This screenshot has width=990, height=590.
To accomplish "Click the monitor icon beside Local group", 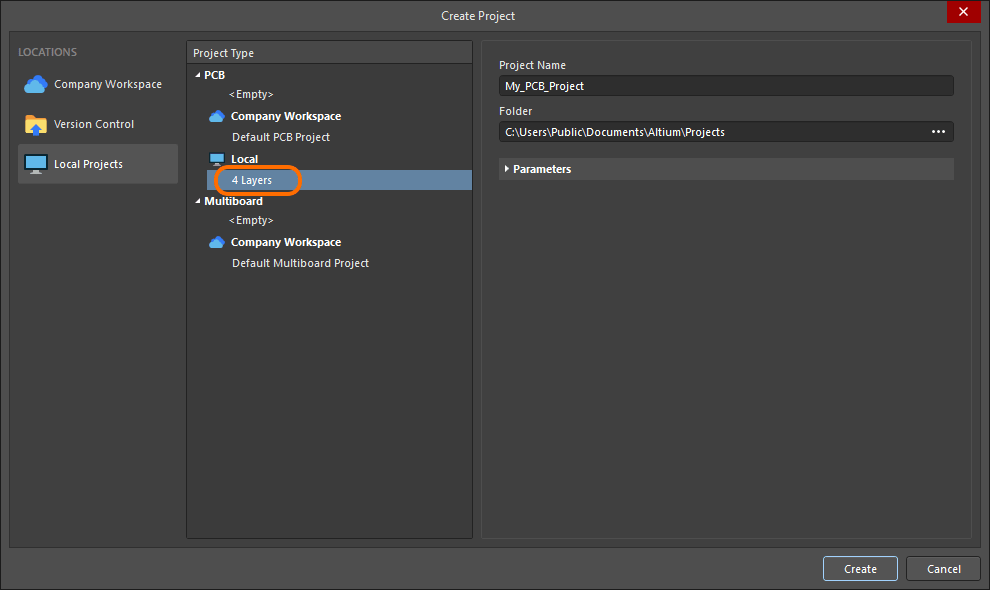I will click(217, 159).
